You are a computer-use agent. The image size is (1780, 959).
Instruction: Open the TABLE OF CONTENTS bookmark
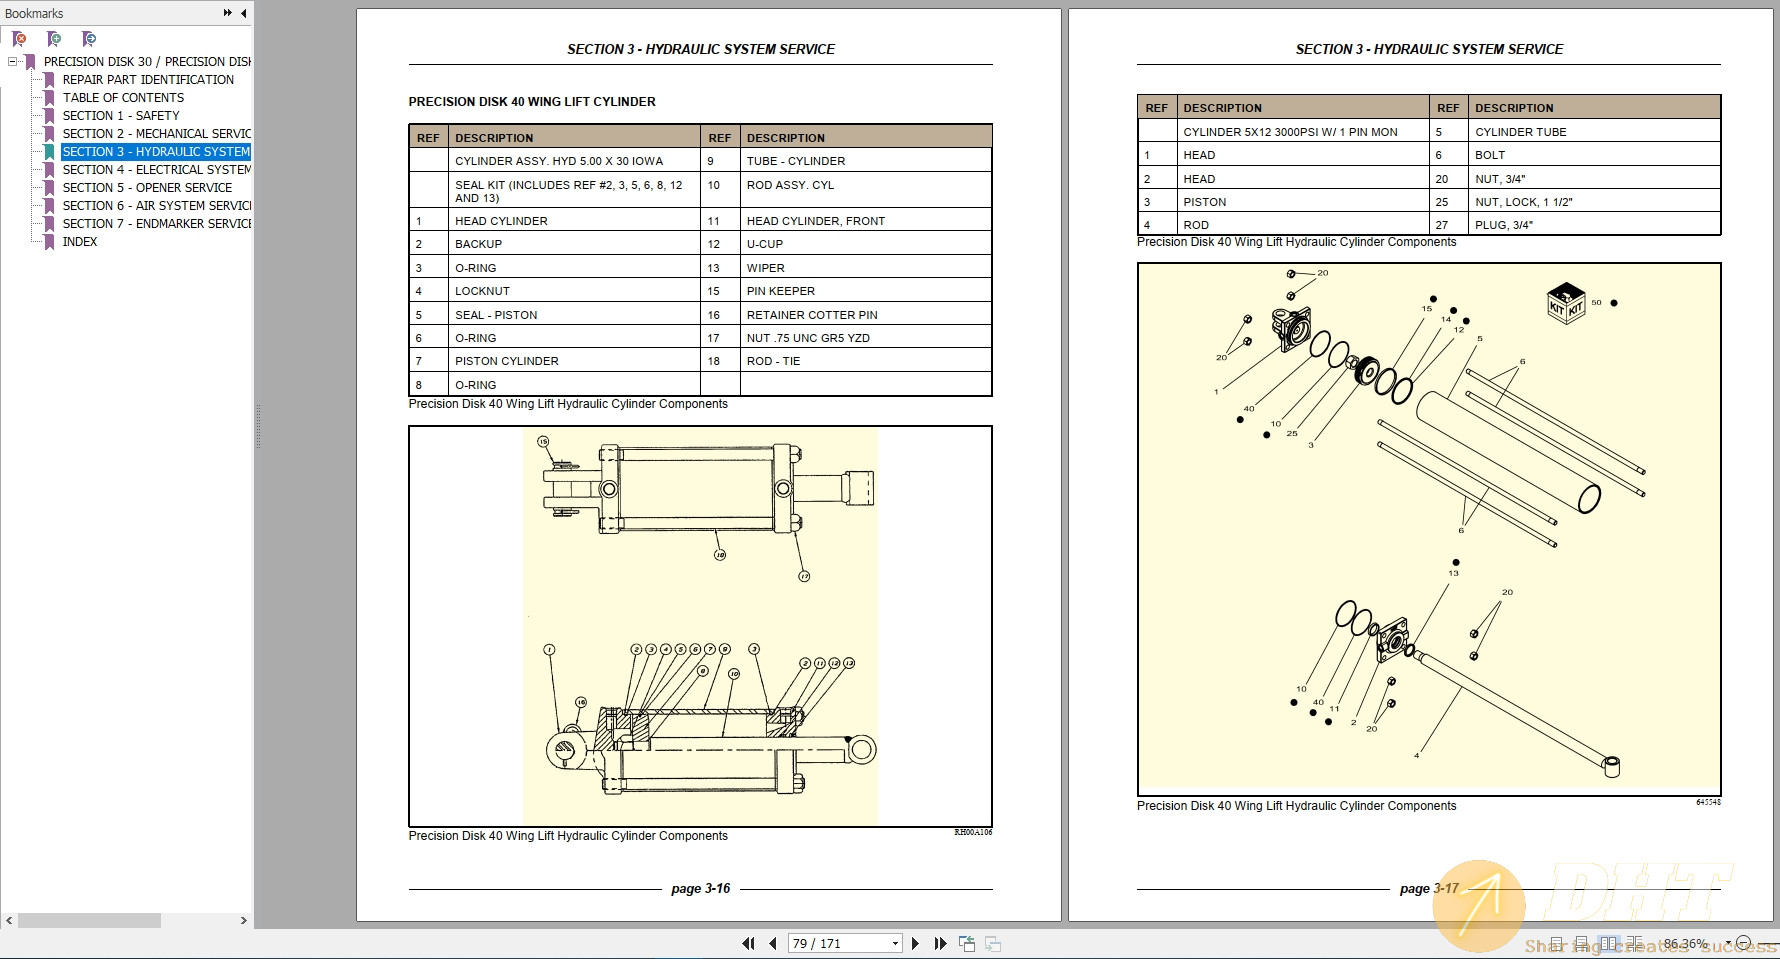coord(123,98)
